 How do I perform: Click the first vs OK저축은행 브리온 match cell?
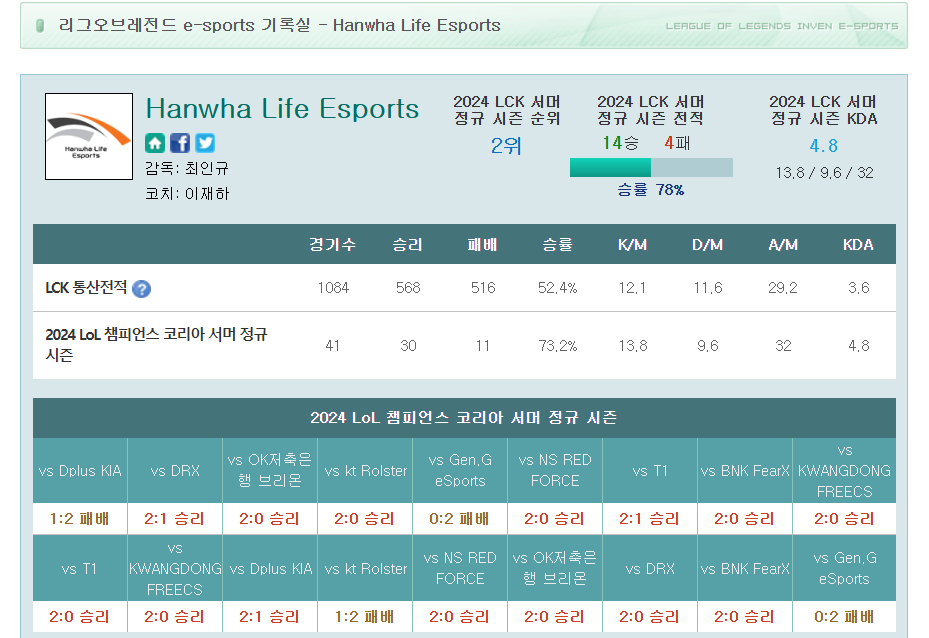coord(270,470)
